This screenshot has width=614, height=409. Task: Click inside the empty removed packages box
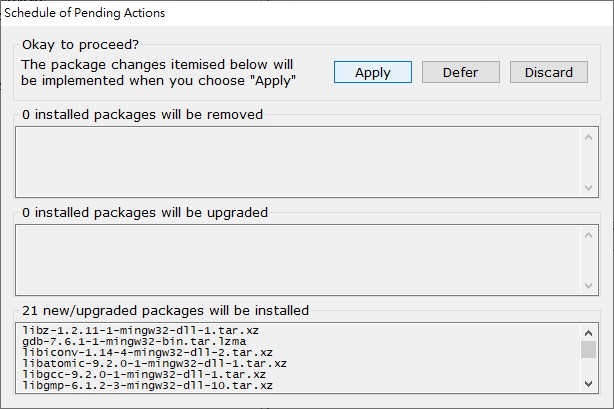(x=298, y=162)
